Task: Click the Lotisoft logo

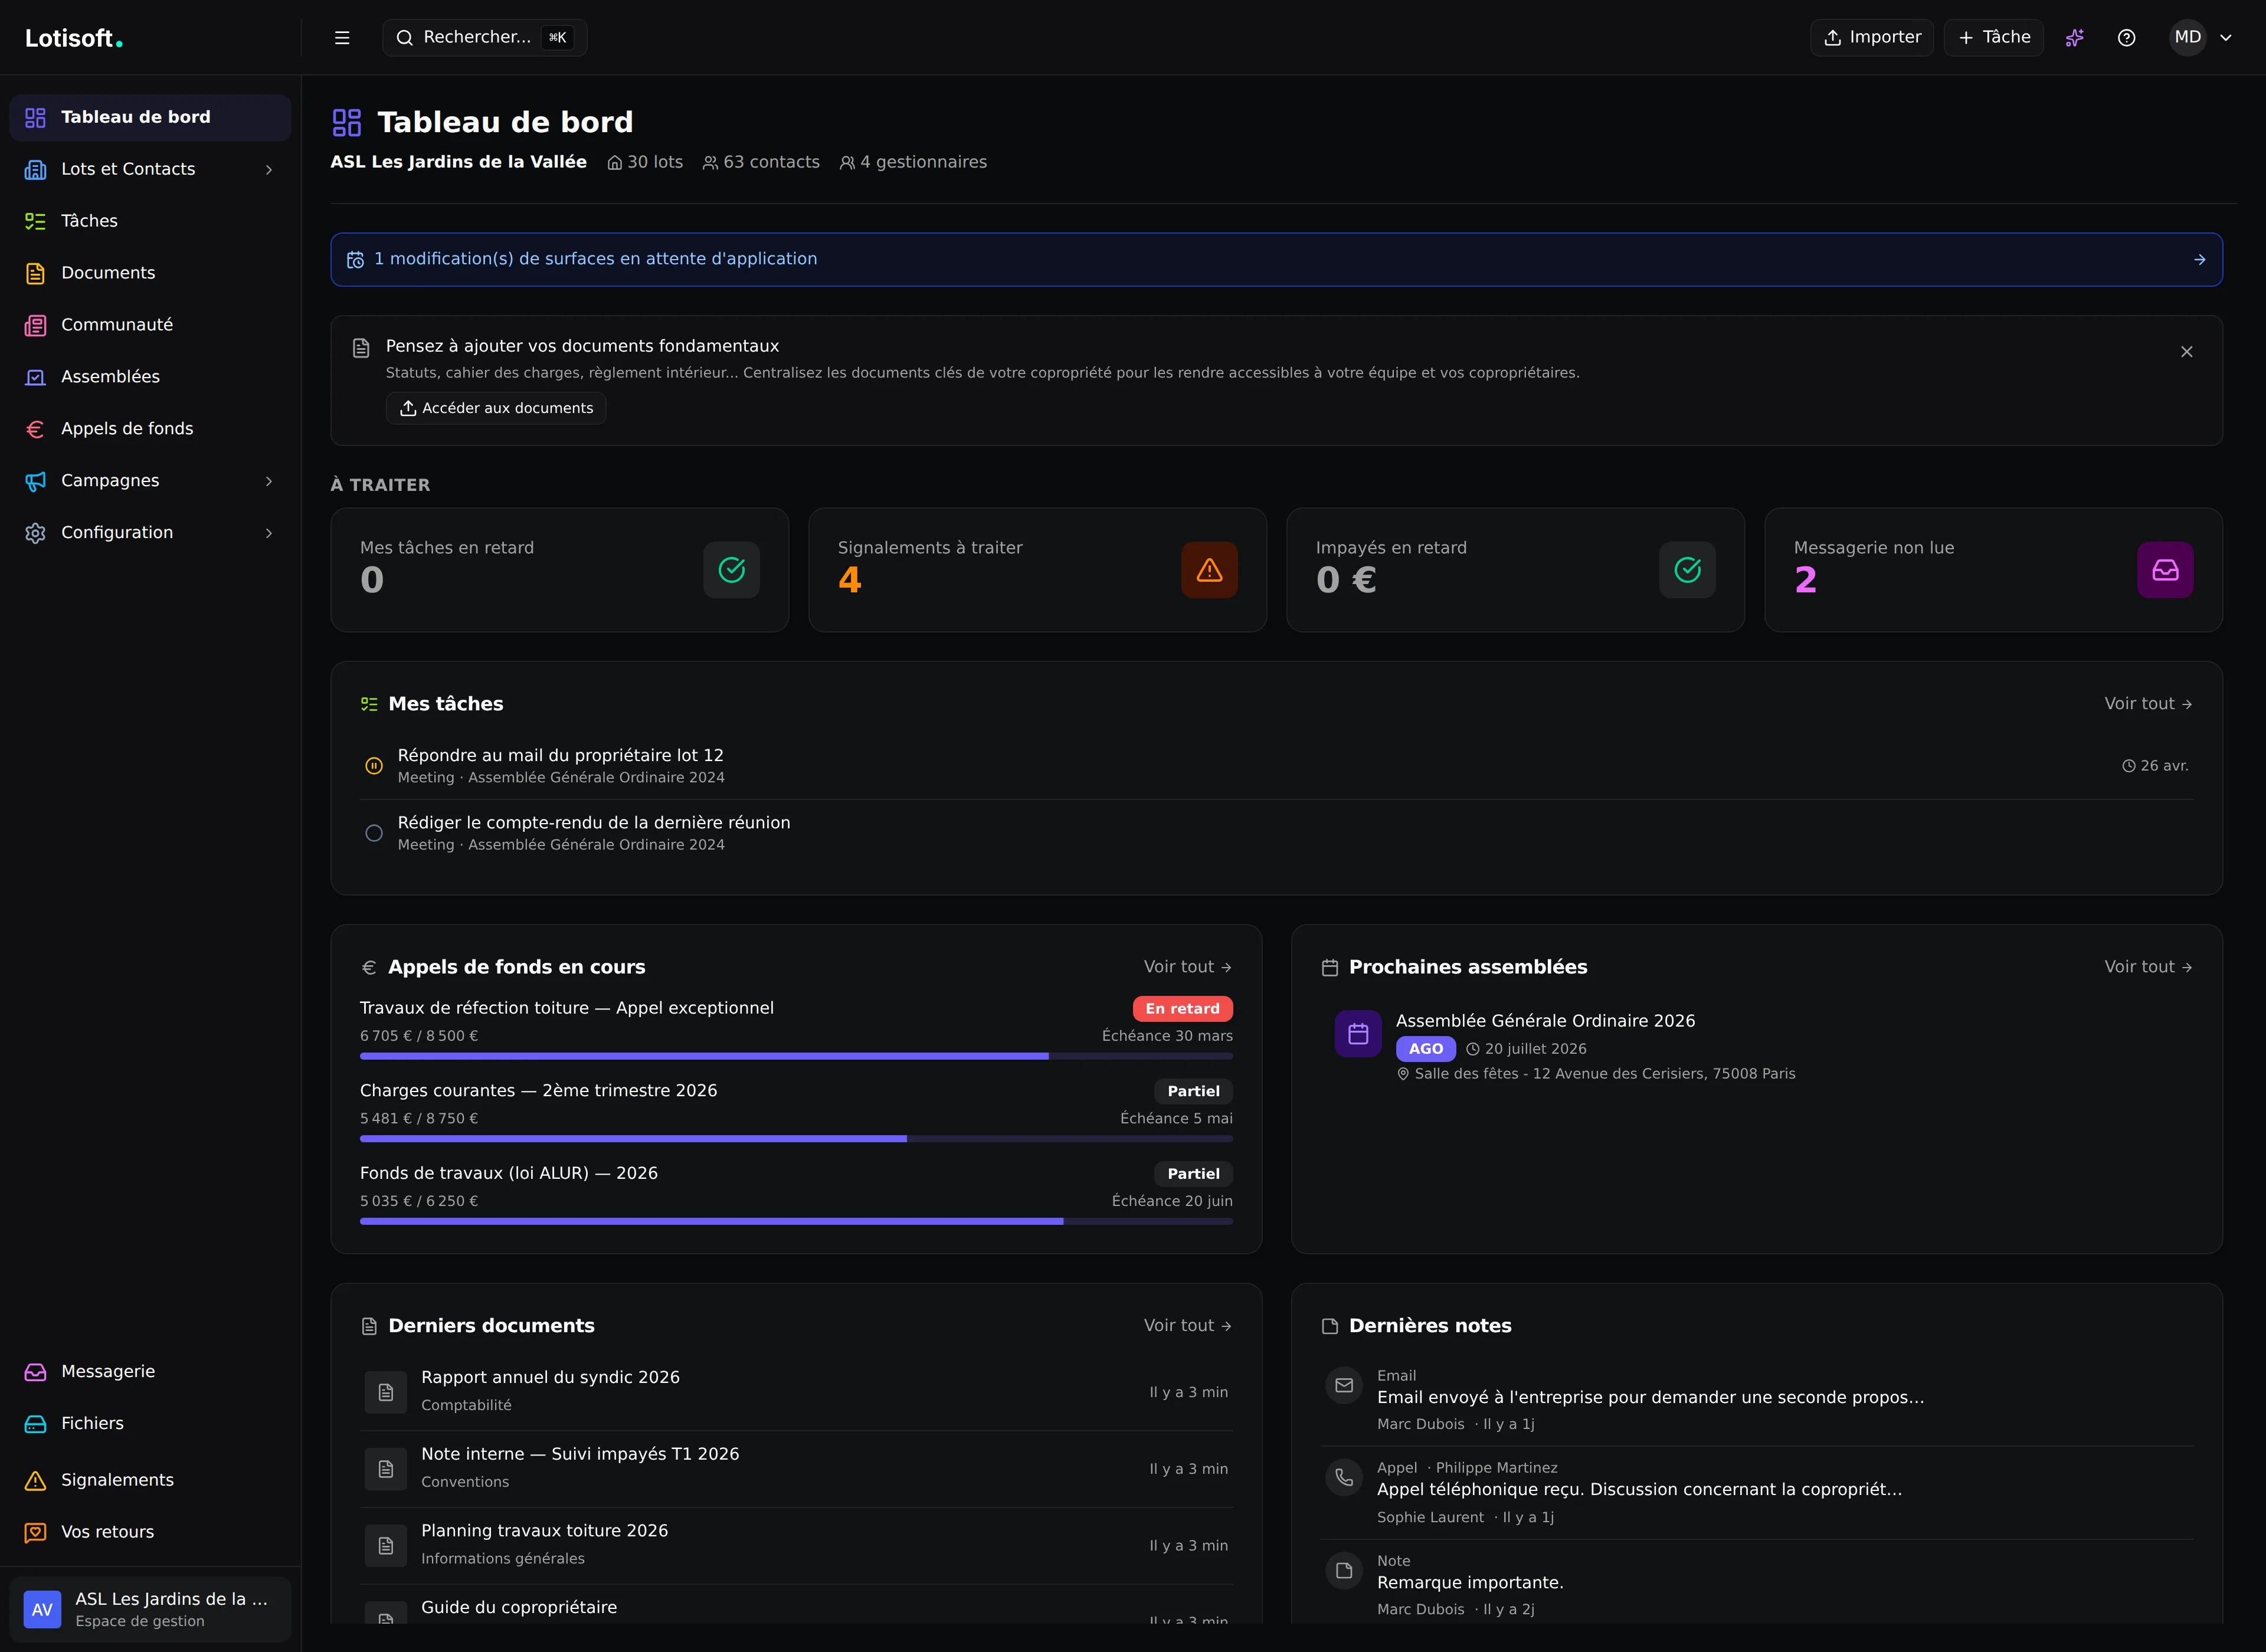Action: click(74, 38)
